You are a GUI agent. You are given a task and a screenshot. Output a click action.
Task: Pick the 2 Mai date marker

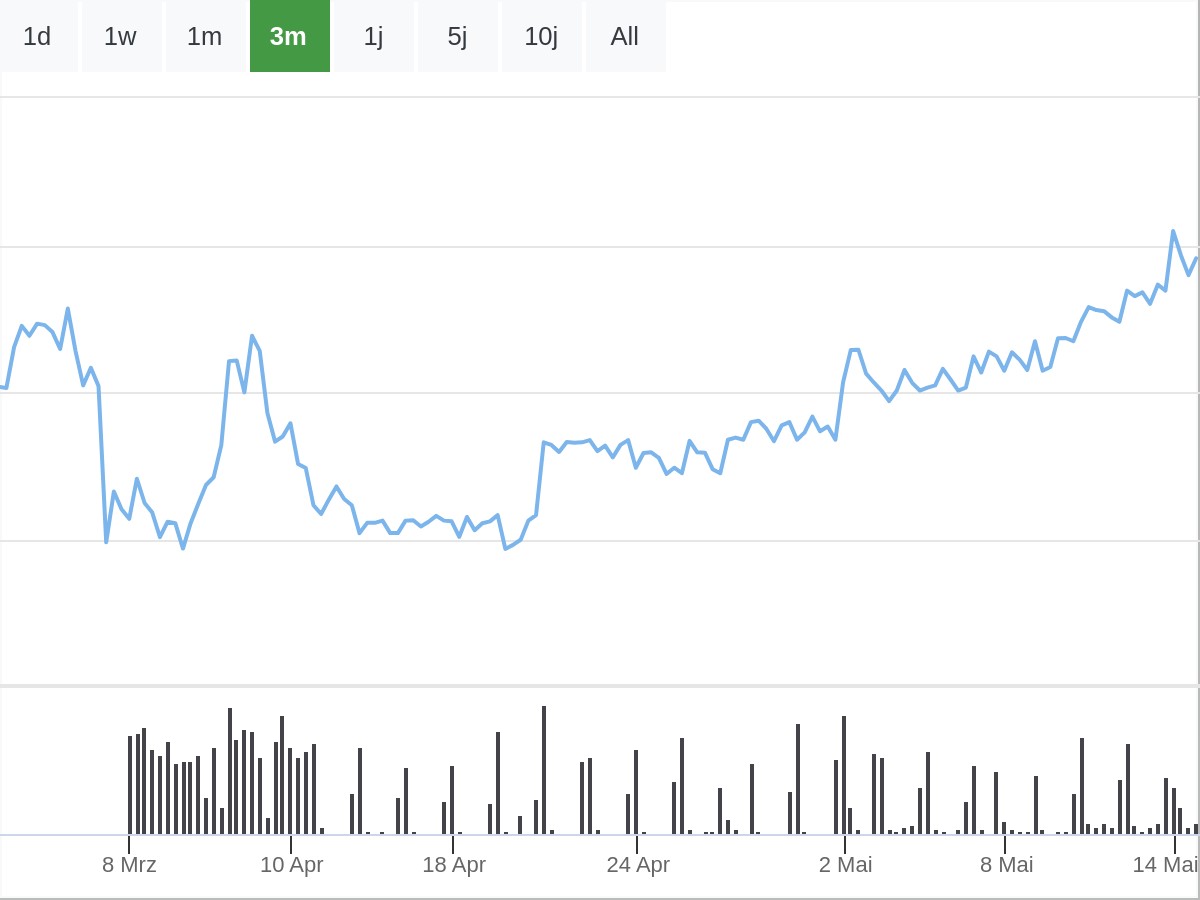pyautogui.click(x=845, y=865)
